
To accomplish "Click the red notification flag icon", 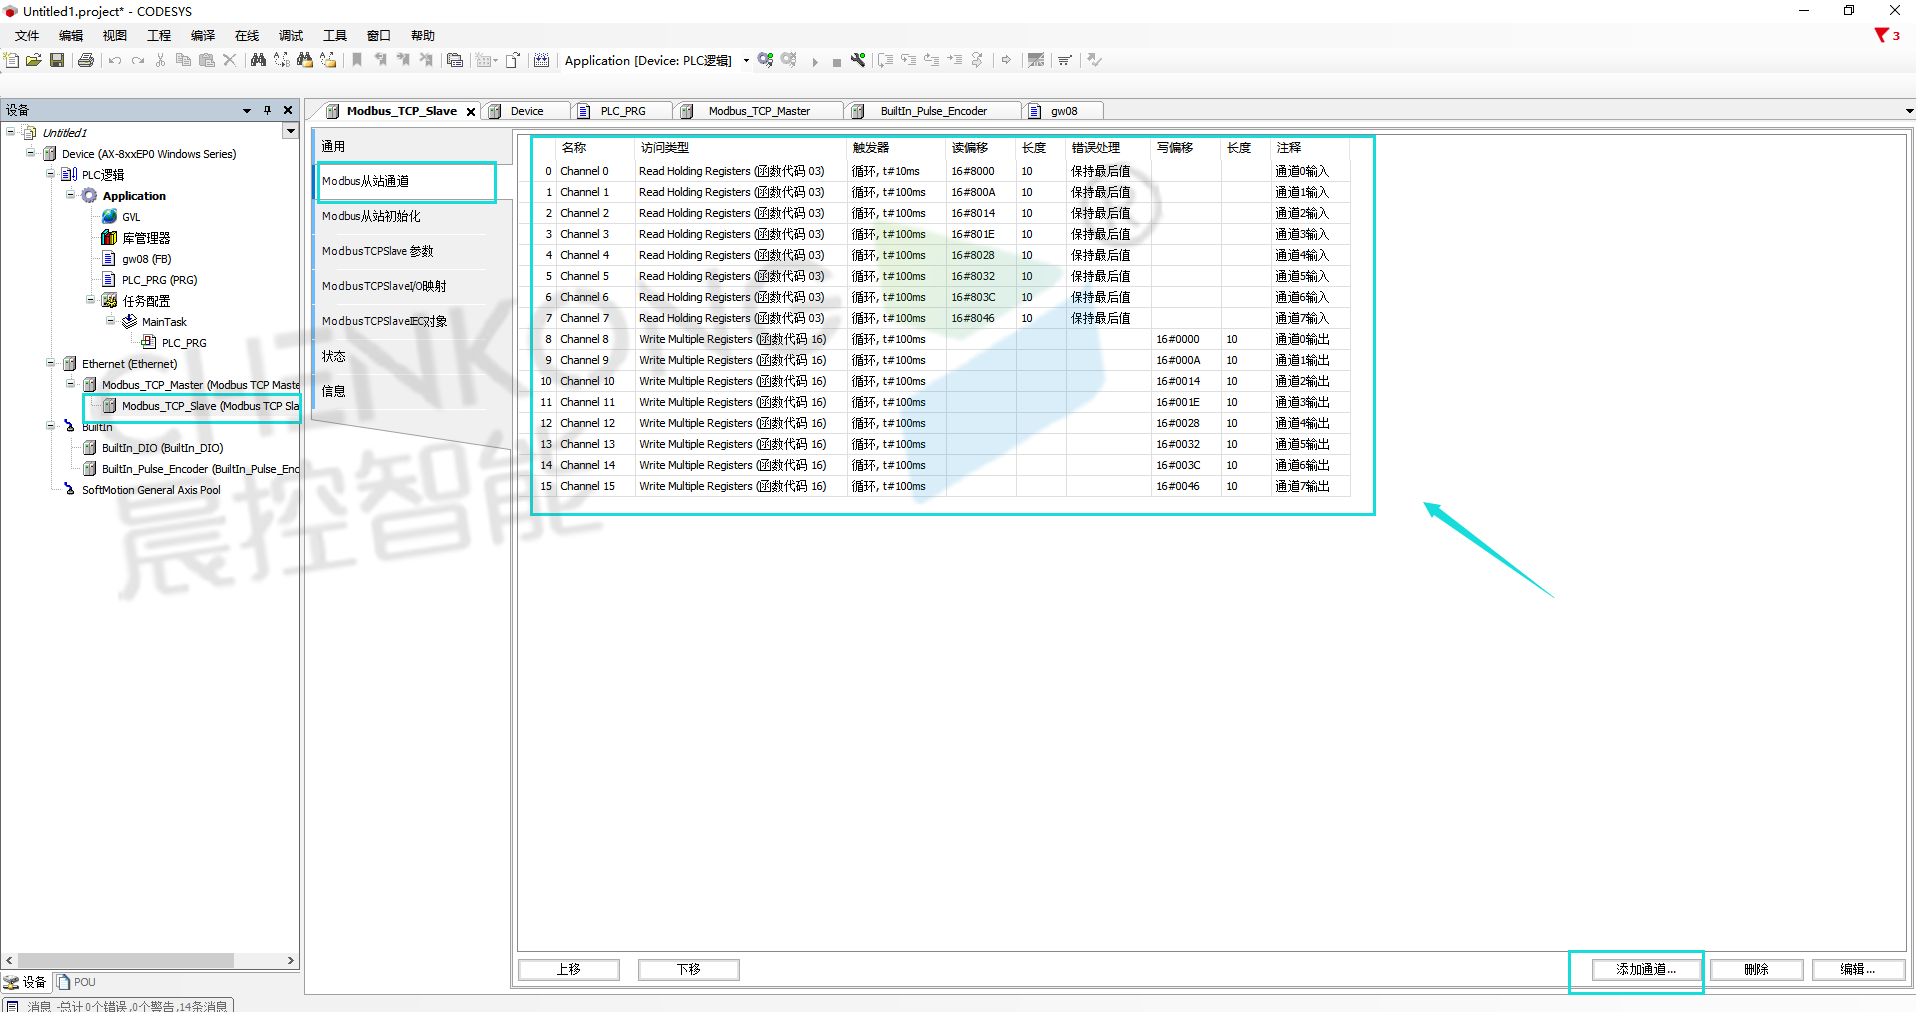I will 1881,35.
